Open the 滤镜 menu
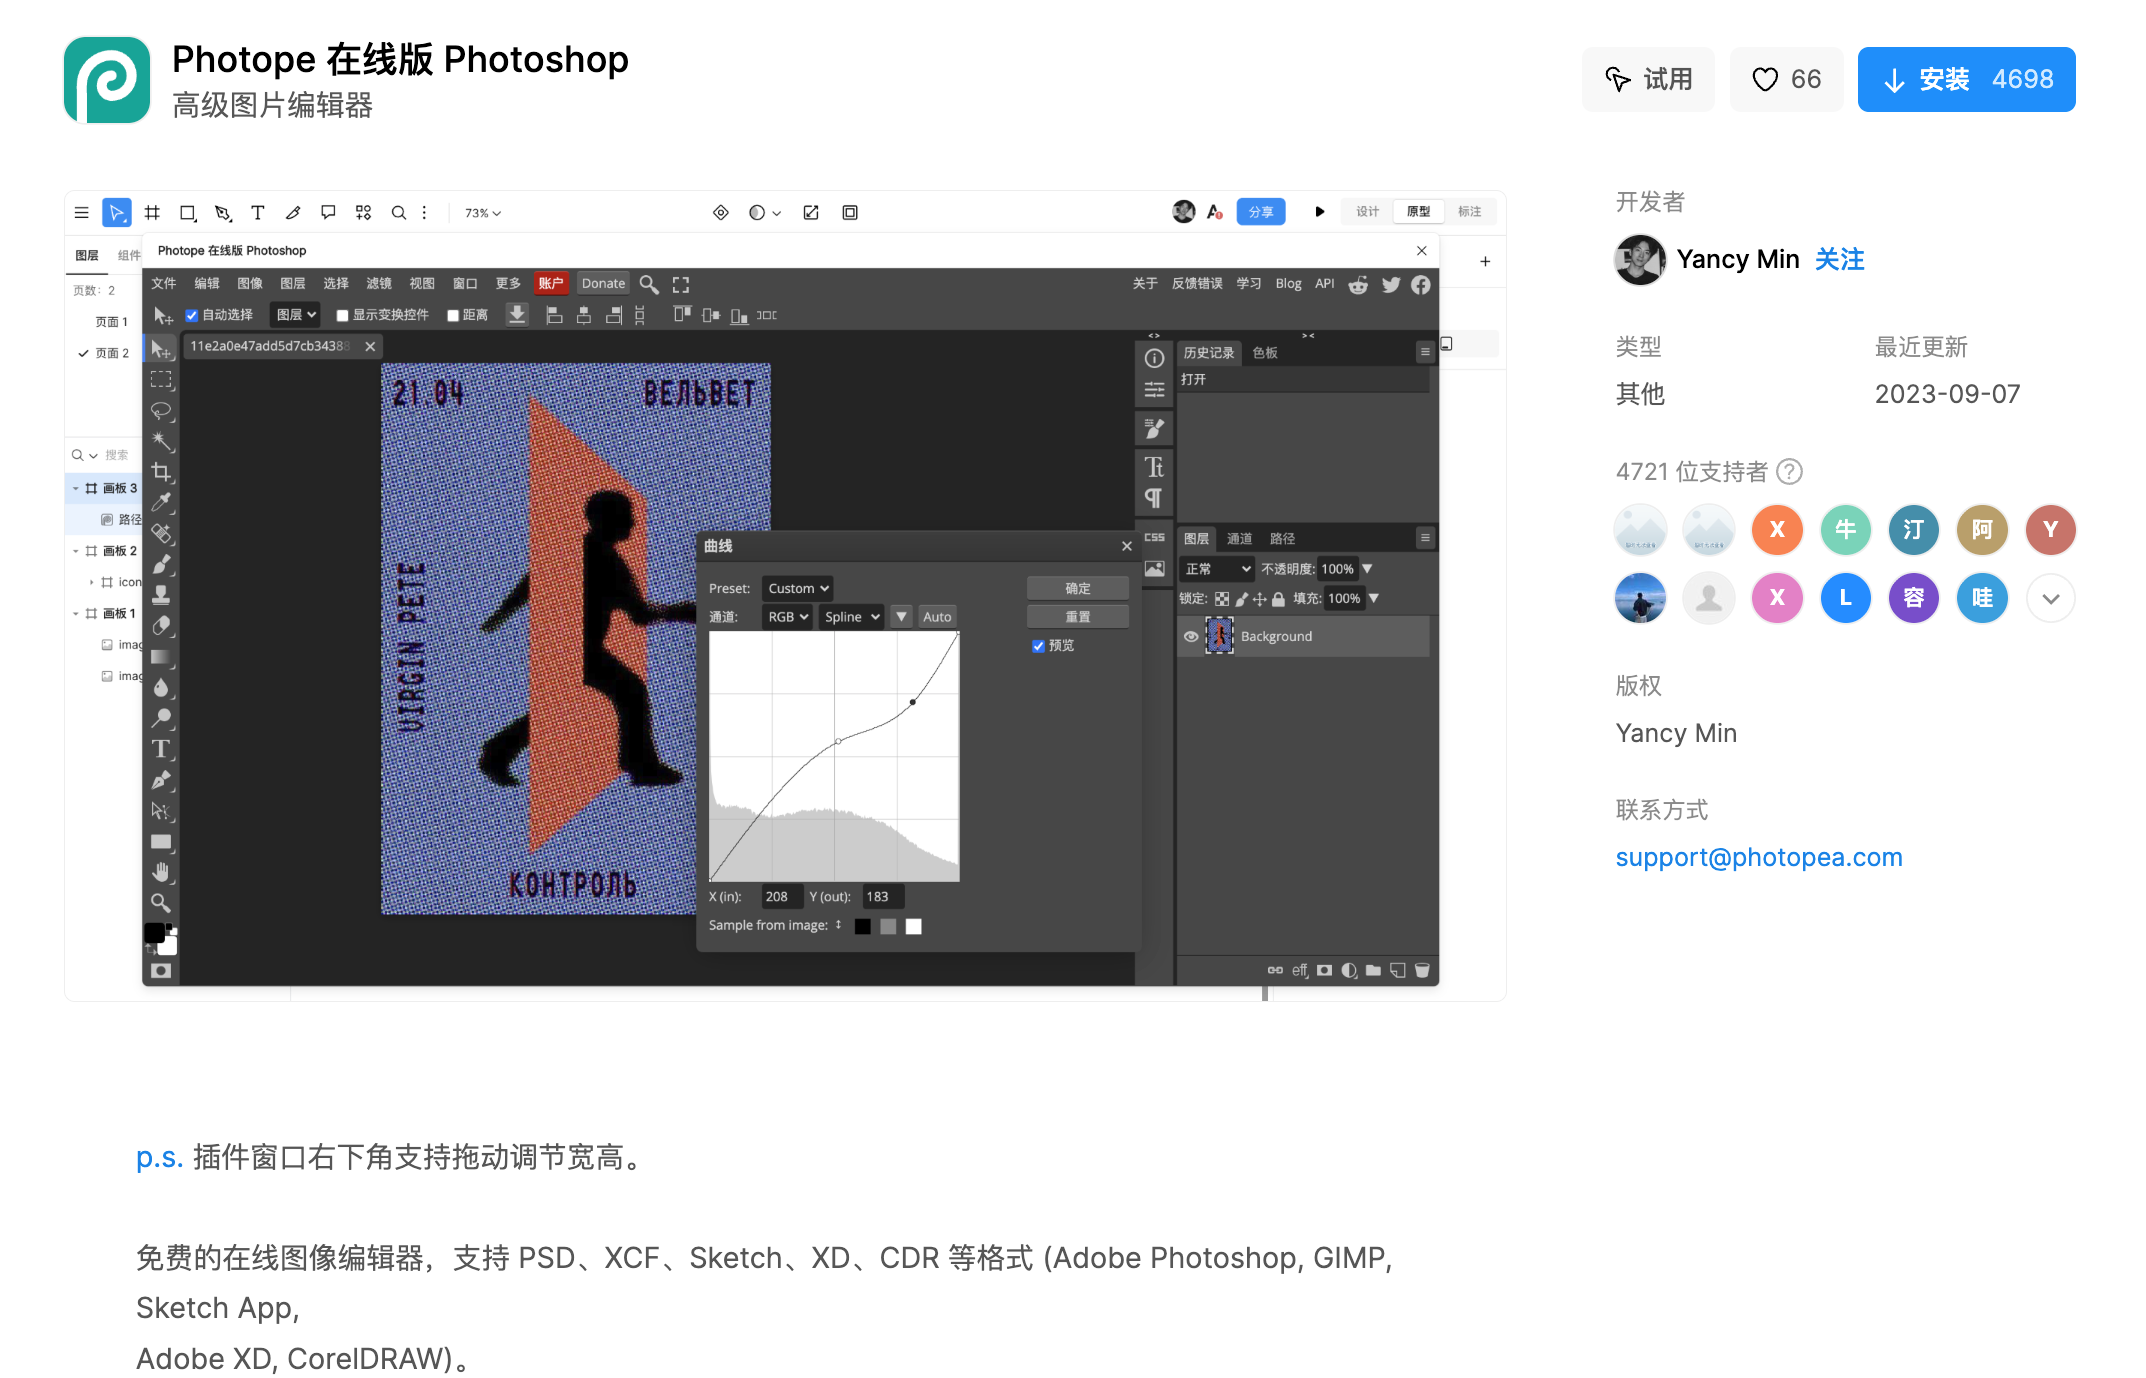Screen dimensions: 2146x1378 [x=379, y=284]
